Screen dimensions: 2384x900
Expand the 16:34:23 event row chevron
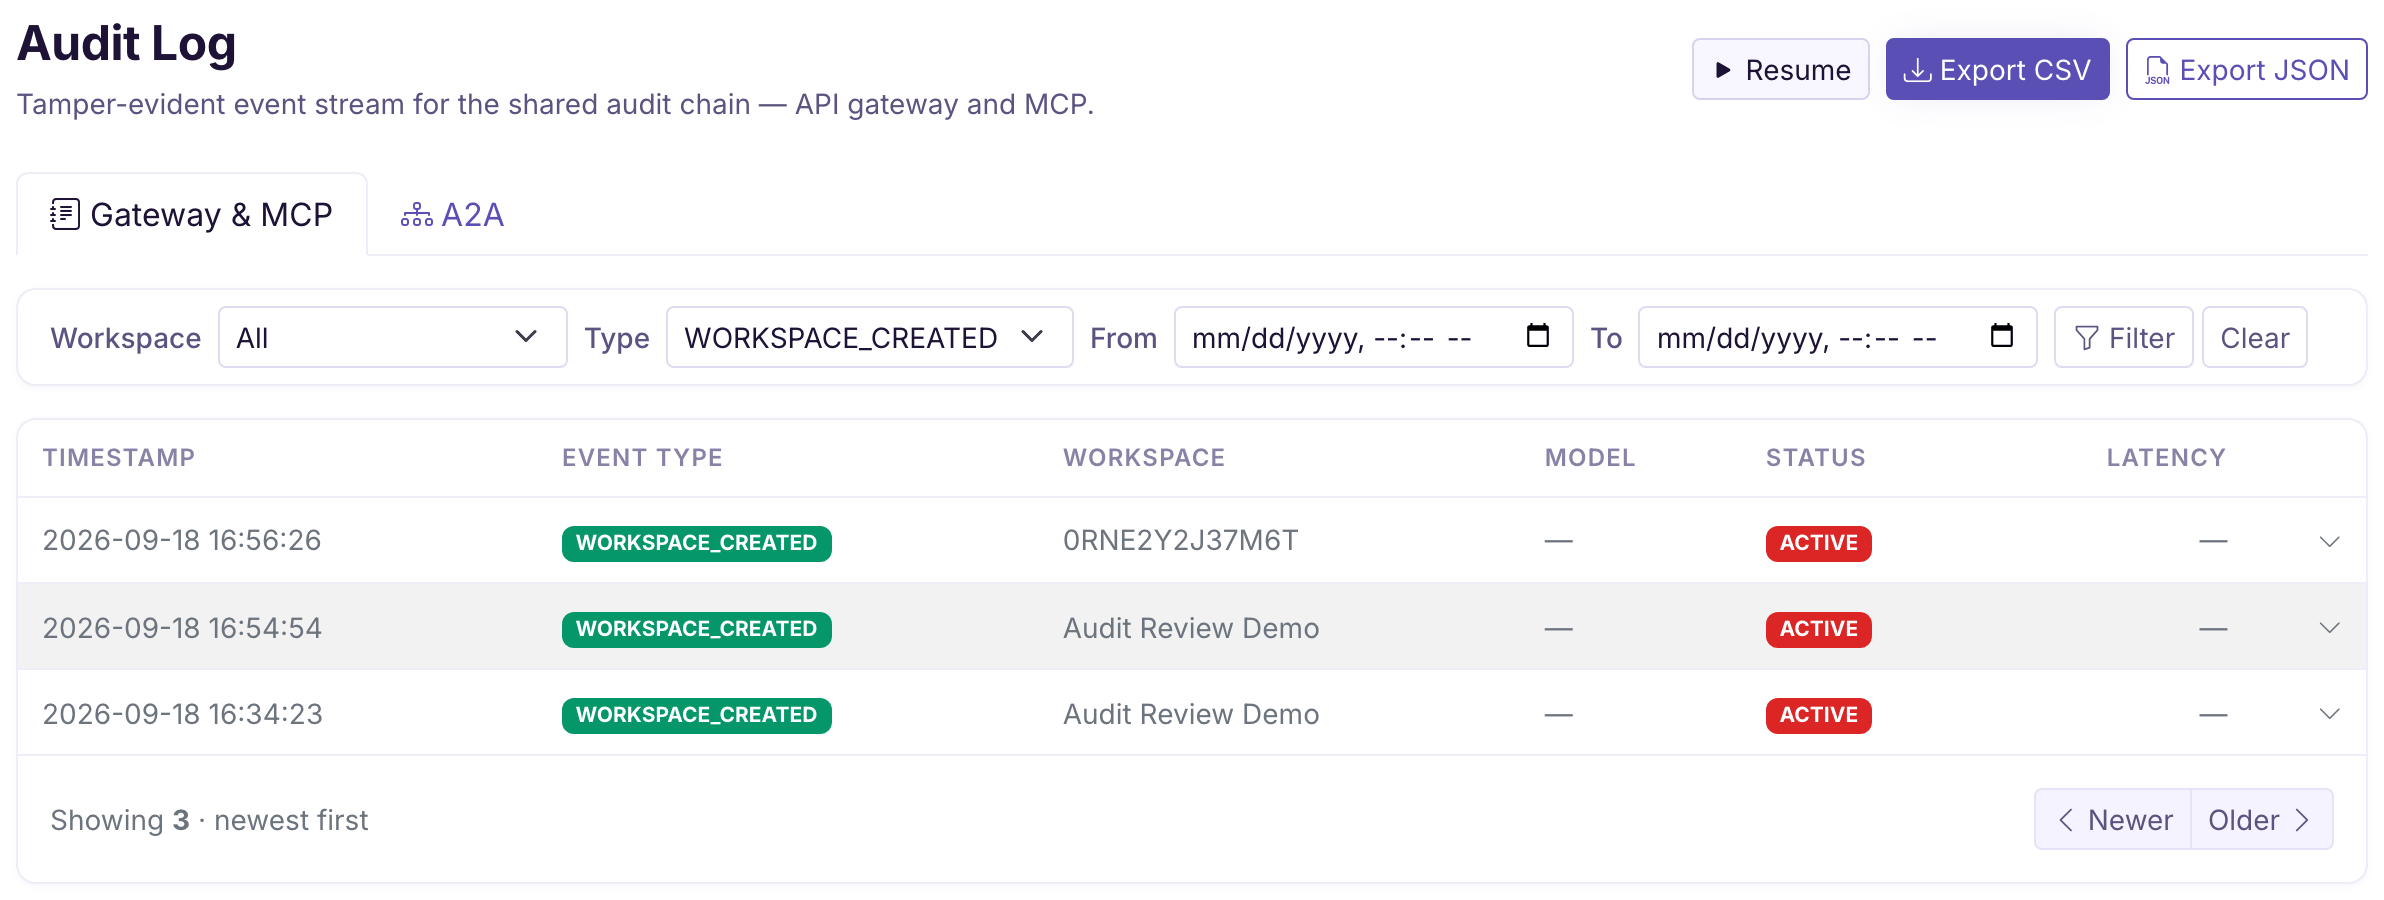coord(2329,713)
